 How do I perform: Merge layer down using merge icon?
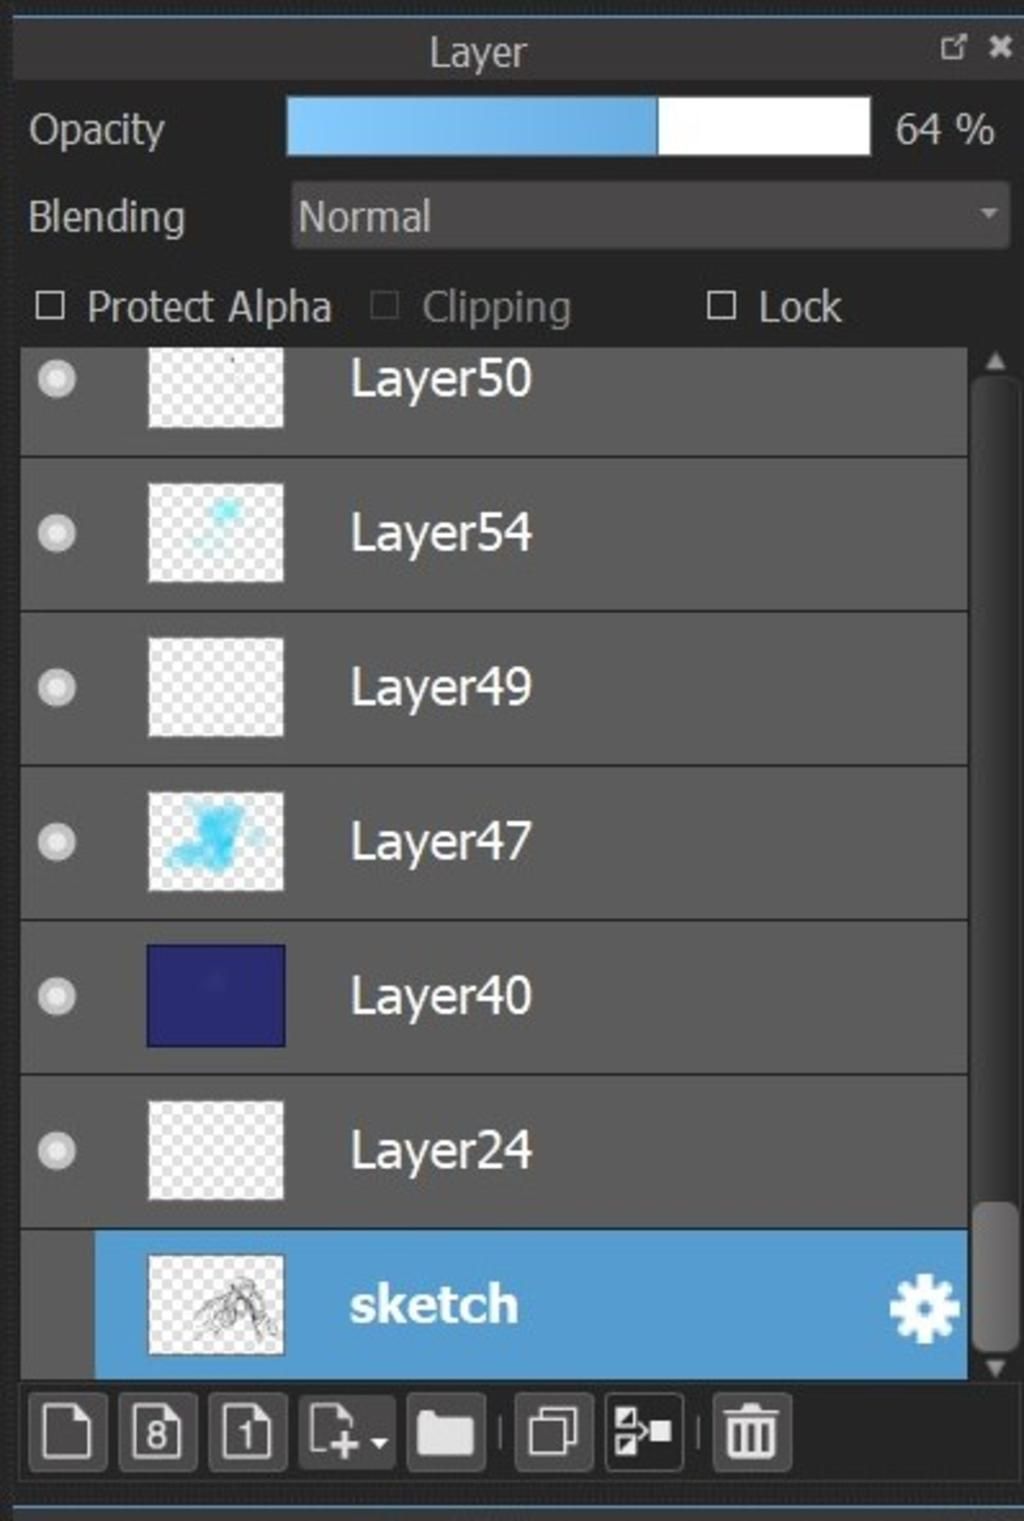[x=643, y=1431]
